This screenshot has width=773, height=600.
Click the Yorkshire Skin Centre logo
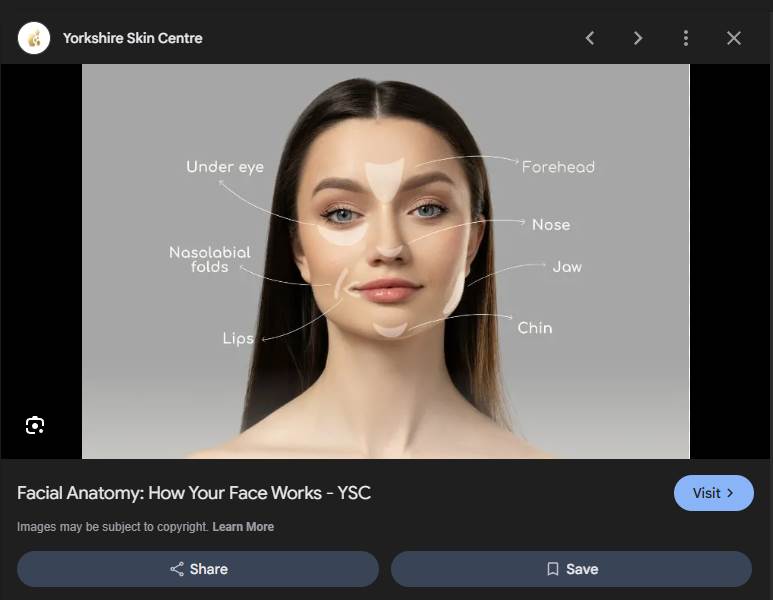34,38
